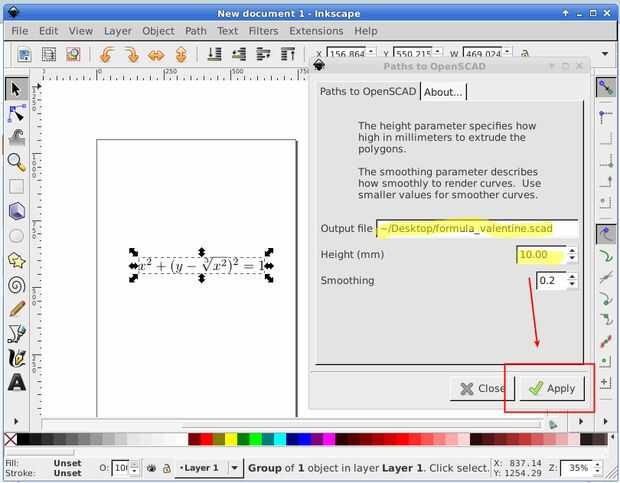Open the Text menu
The width and height of the screenshot is (620, 483).
pos(227,31)
